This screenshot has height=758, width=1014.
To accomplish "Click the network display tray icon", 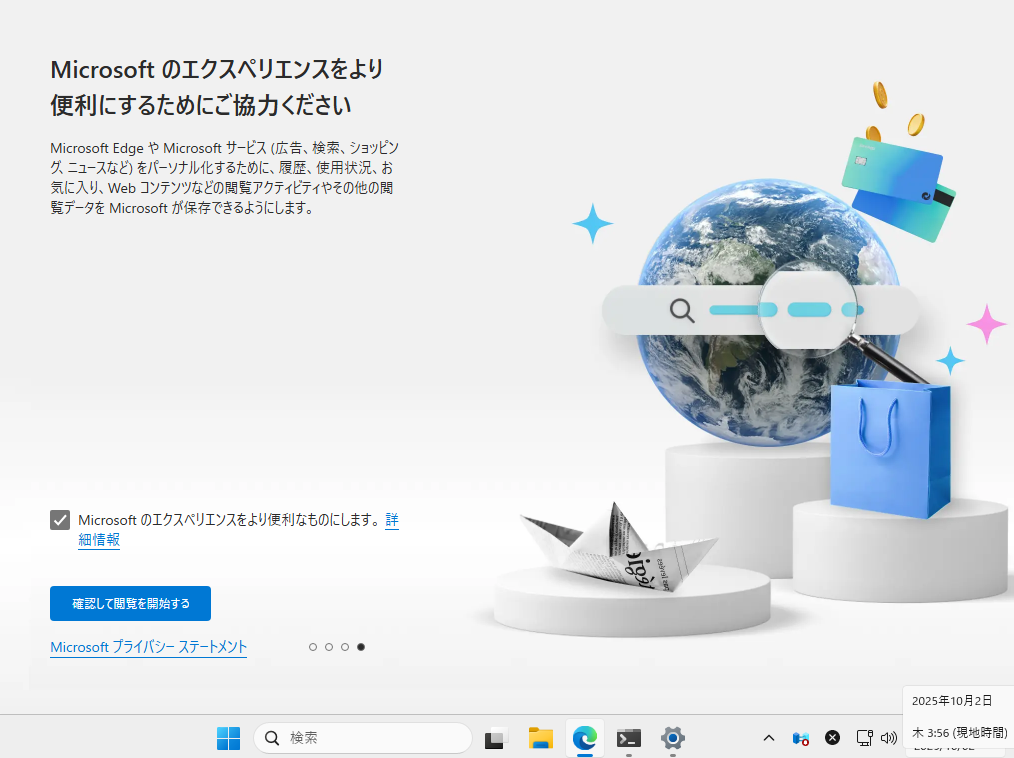I will click(x=865, y=738).
